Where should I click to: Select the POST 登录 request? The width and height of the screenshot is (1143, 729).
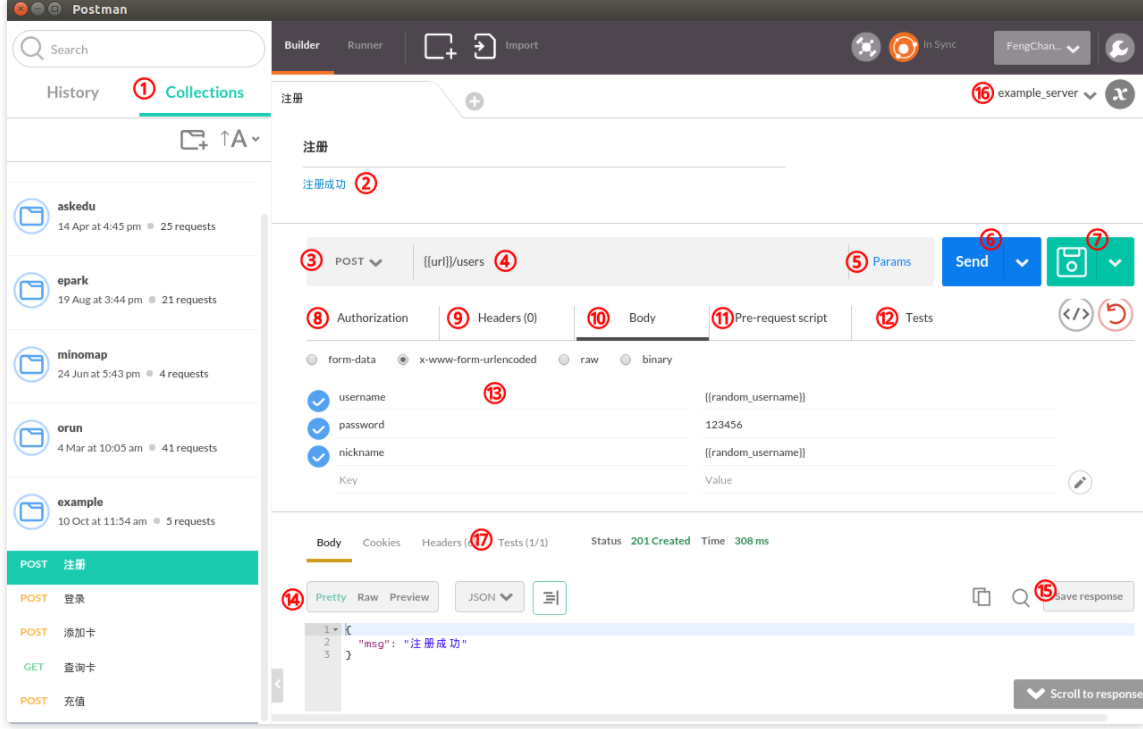(133, 599)
